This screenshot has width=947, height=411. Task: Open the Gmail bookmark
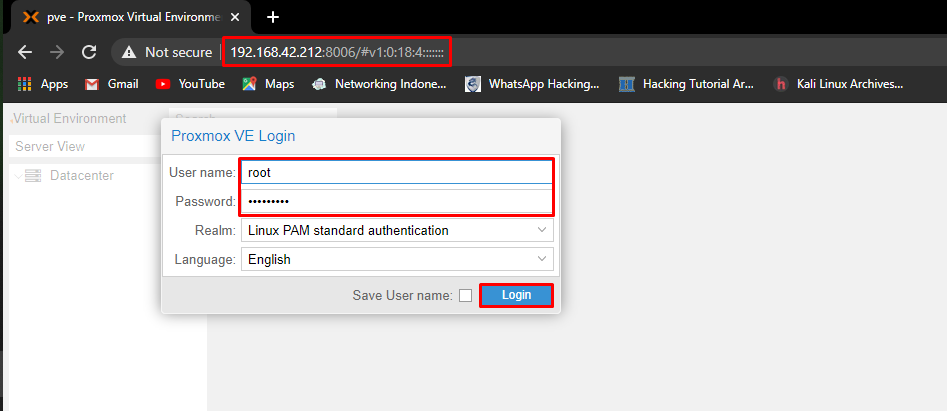[112, 84]
